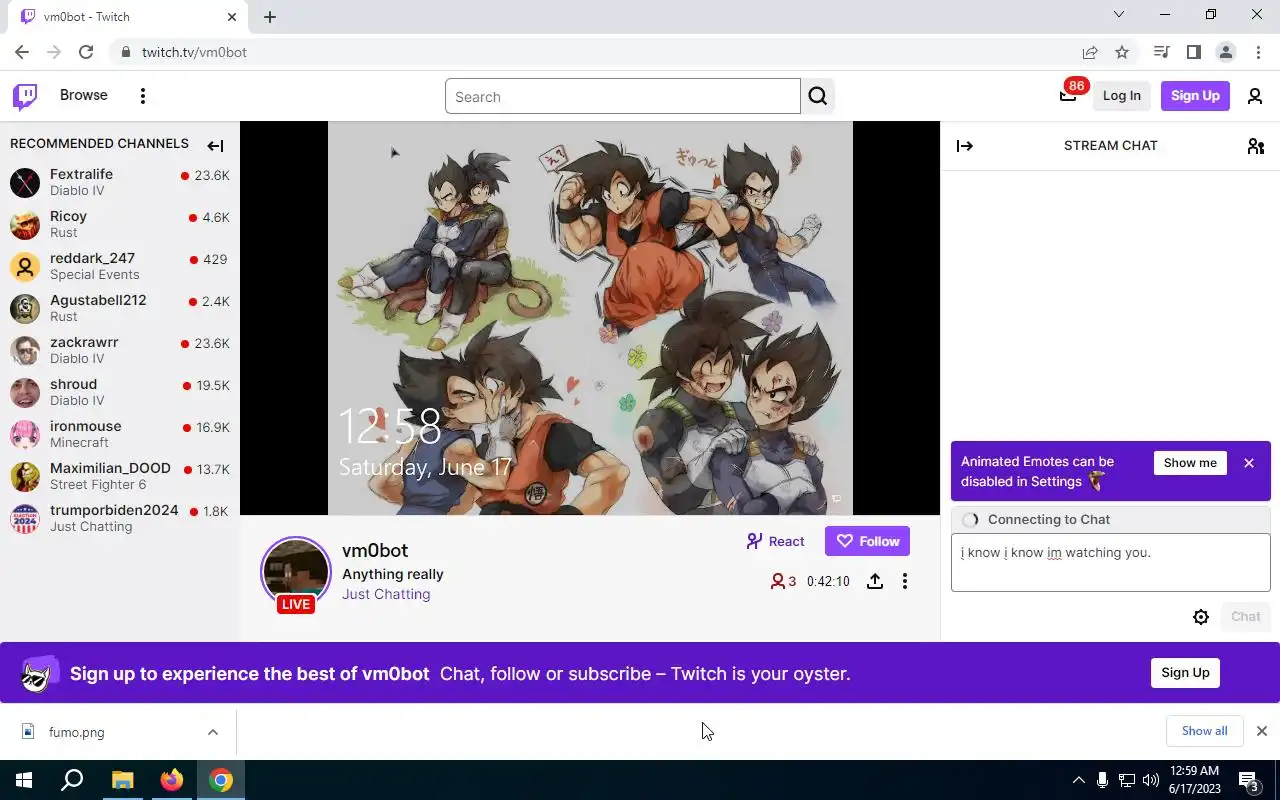Screen dimensions: 1280x800
Task: Bookmark this page with the star
Action: pyautogui.click(x=1122, y=52)
